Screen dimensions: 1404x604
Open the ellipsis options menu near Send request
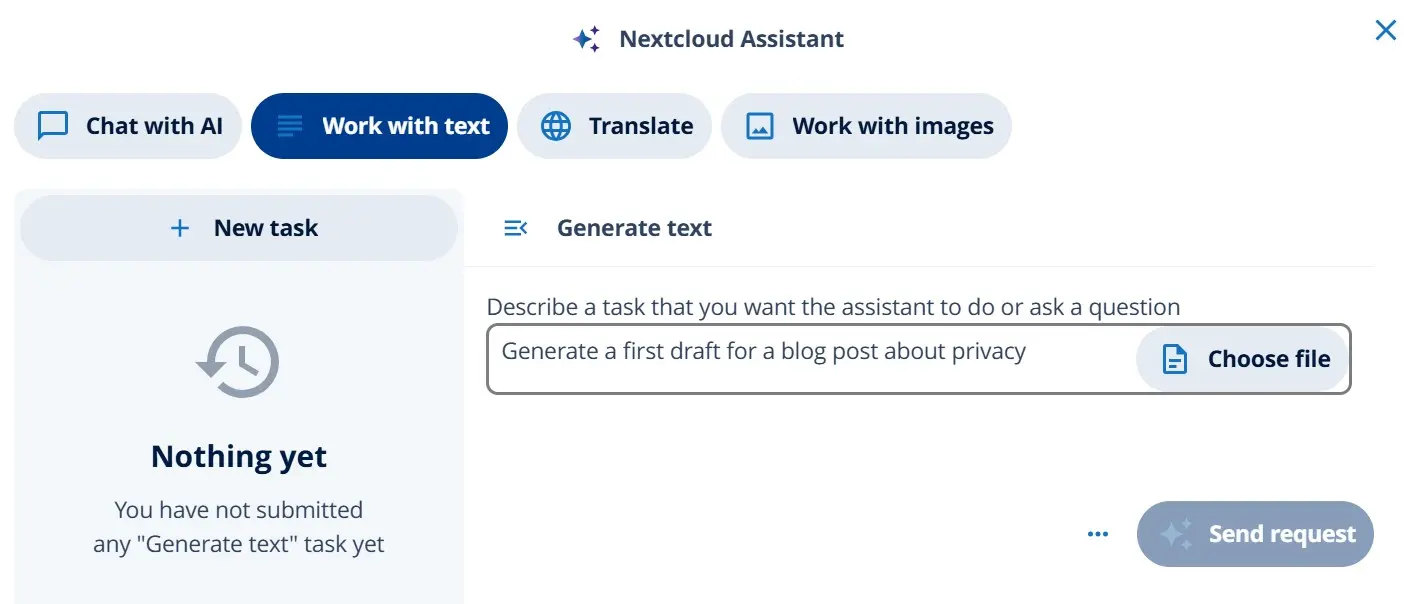click(x=1097, y=533)
